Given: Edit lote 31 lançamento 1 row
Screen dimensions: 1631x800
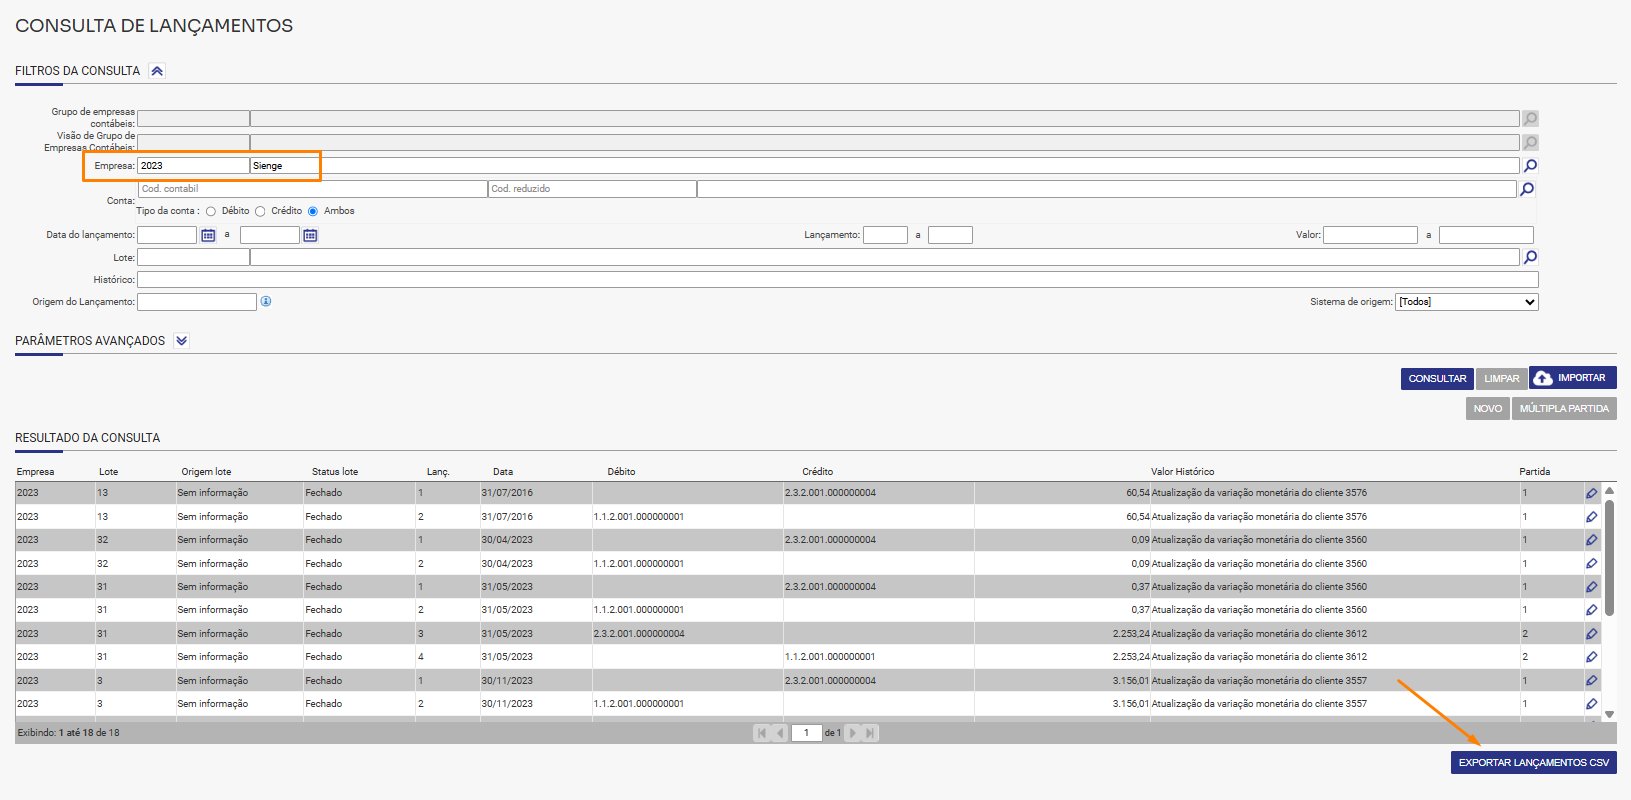Looking at the screenshot, I should (1591, 587).
